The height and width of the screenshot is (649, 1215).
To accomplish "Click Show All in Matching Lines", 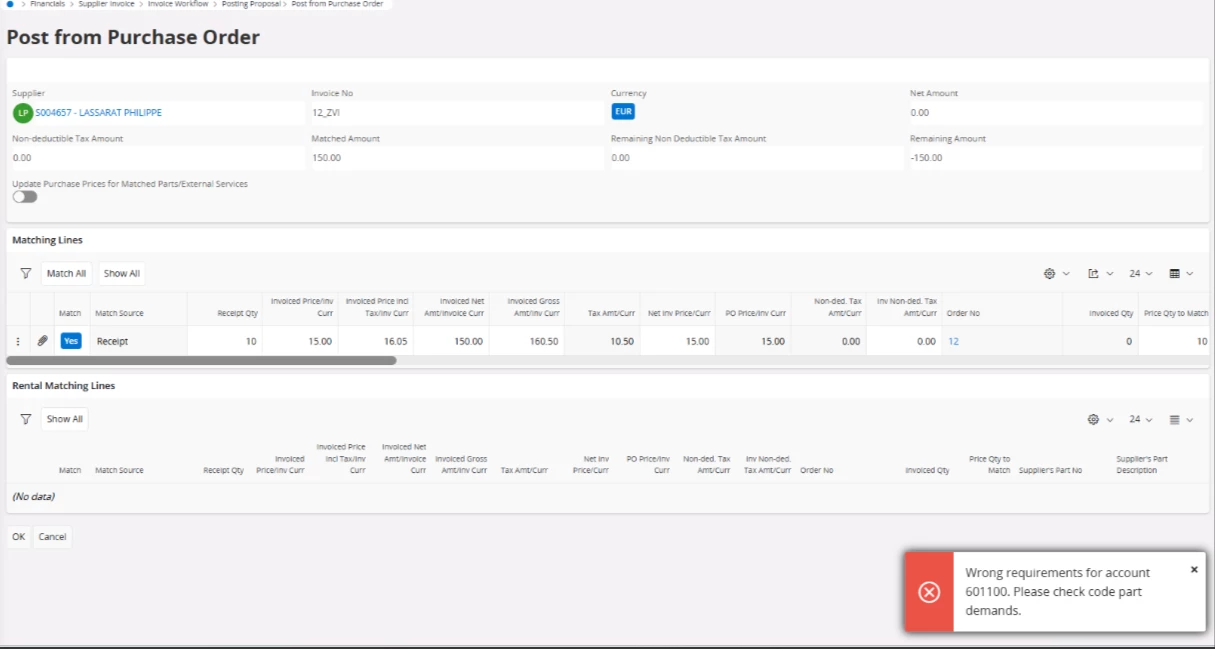I will (x=122, y=273).
